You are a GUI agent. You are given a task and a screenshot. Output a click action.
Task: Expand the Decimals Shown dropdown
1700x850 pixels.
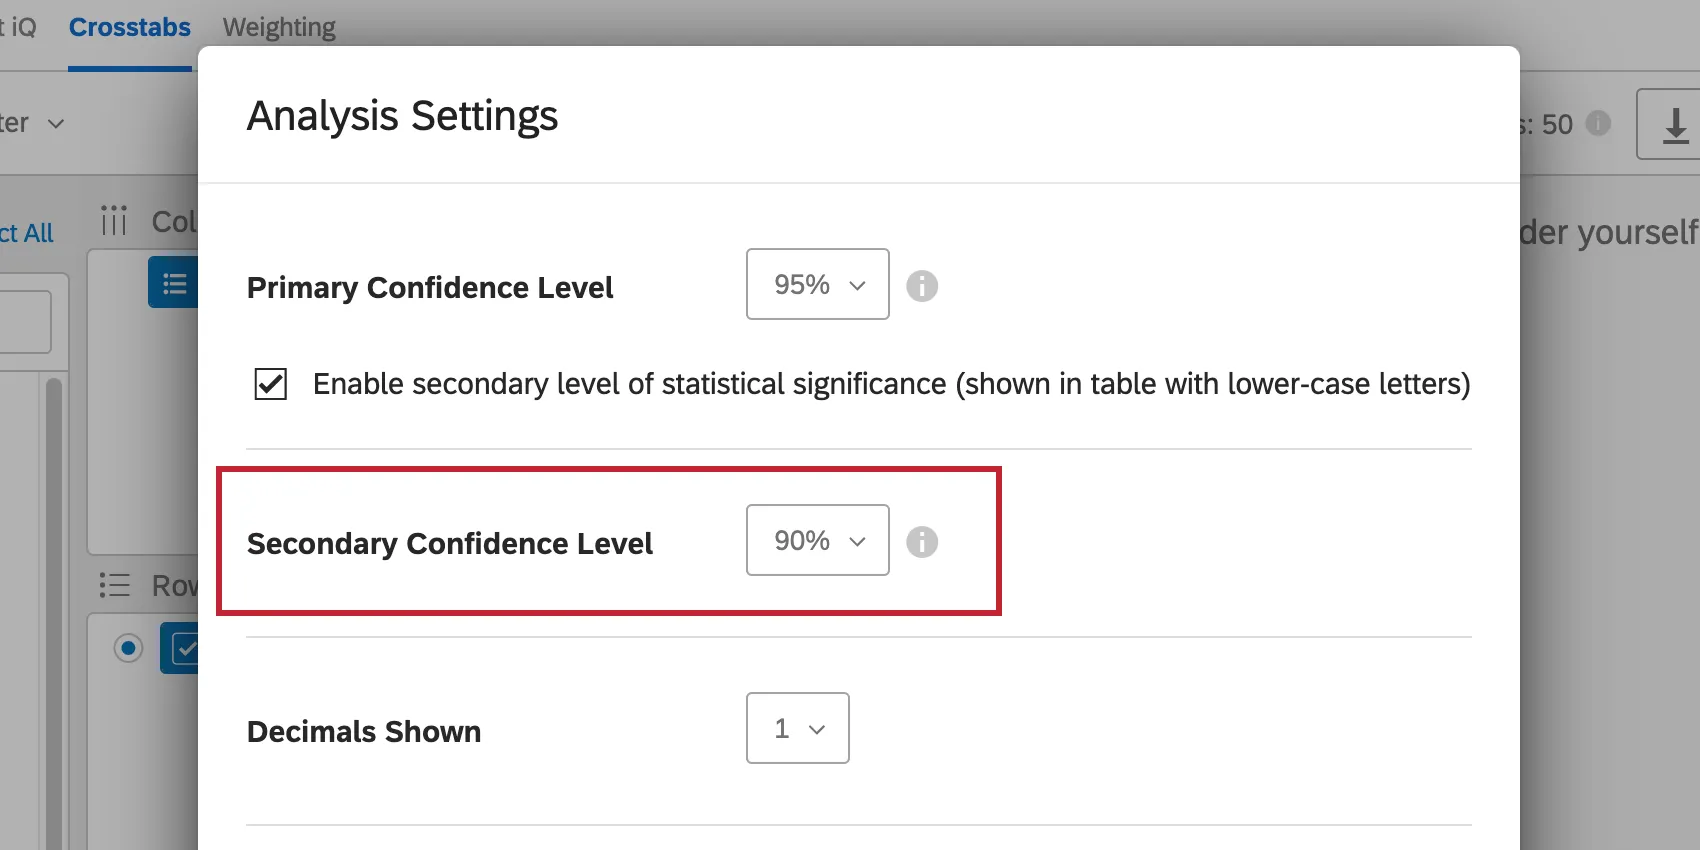pyautogui.click(x=797, y=729)
